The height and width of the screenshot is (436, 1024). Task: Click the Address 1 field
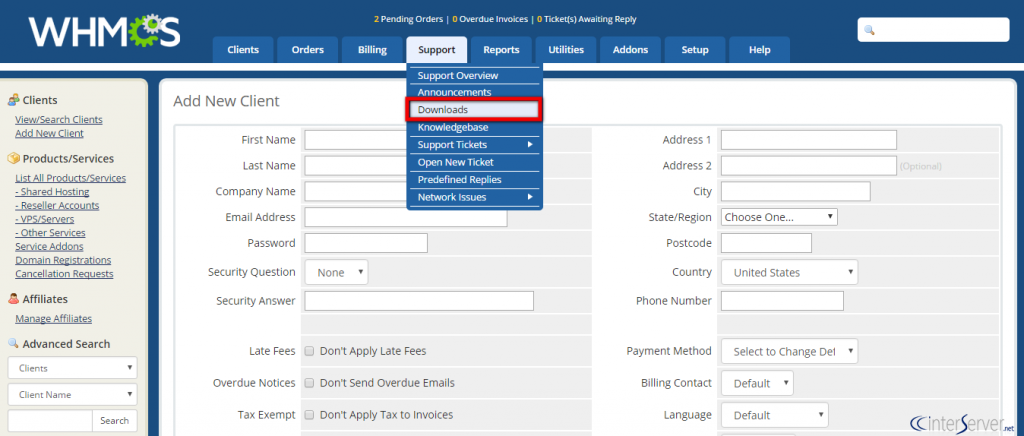pyautogui.click(x=808, y=140)
